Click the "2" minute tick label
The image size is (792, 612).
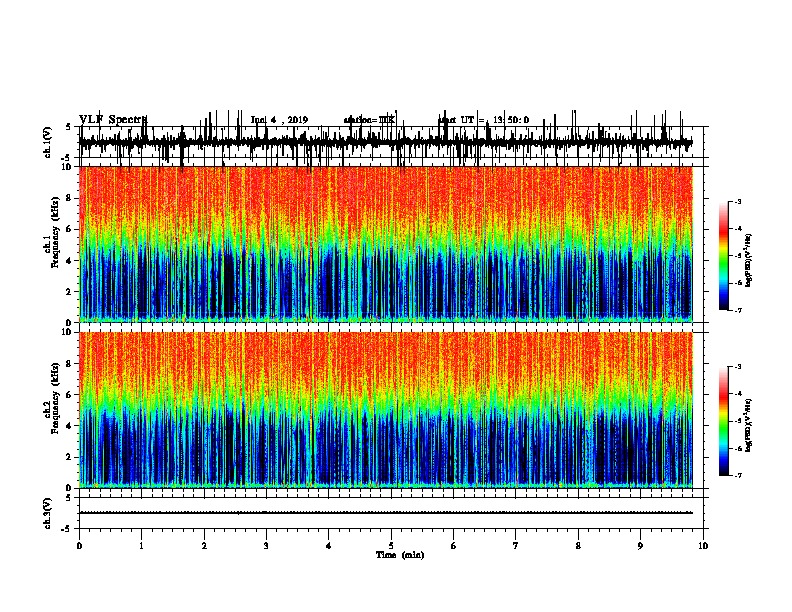[204, 546]
